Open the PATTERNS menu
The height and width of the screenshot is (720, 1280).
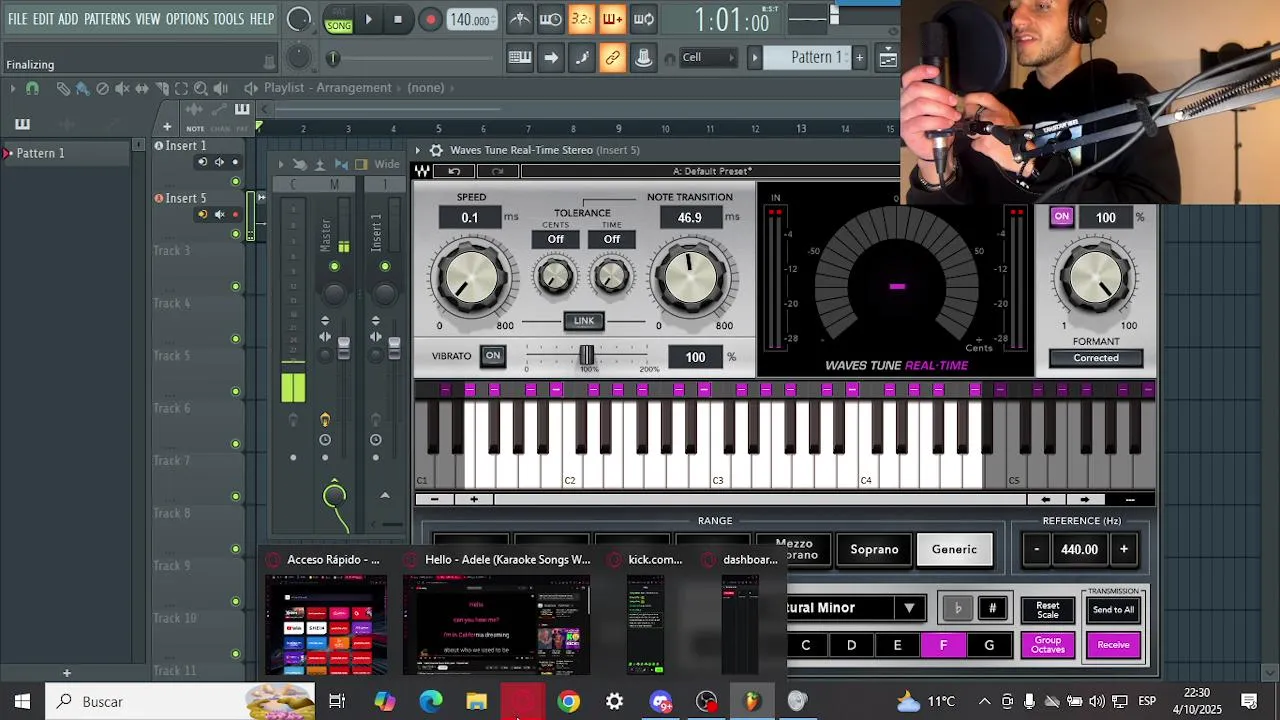click(107, 19)
